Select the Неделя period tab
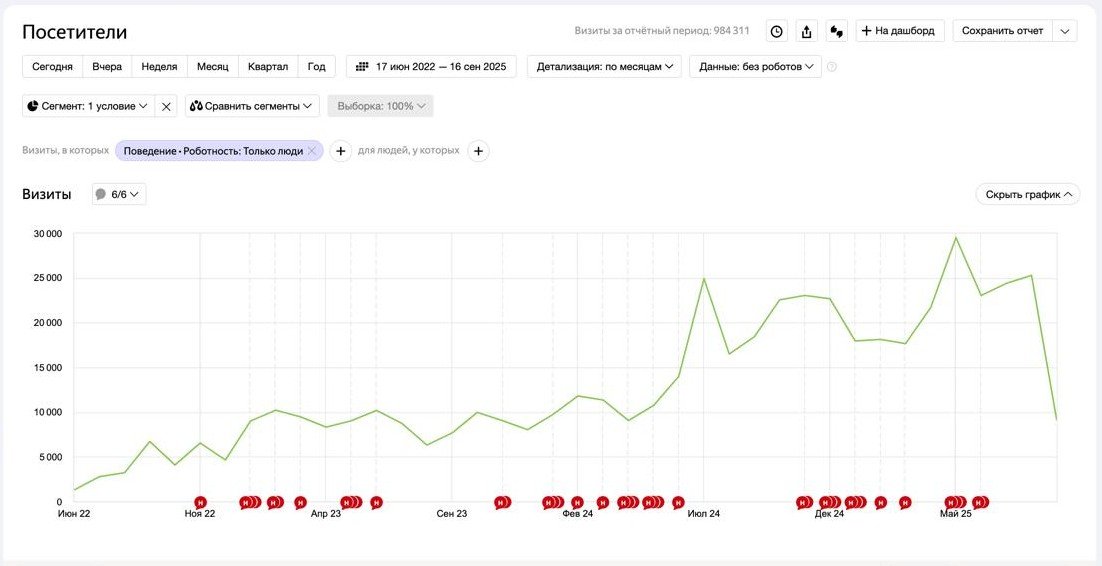The image size is (1102, 566). (x=159, y=67)
